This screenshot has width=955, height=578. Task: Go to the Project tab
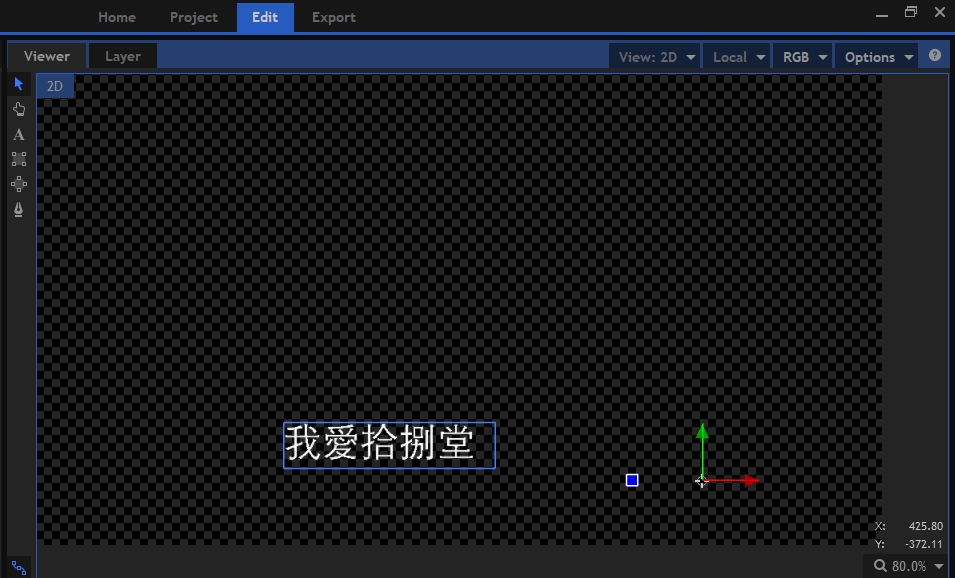click(194, 17)
